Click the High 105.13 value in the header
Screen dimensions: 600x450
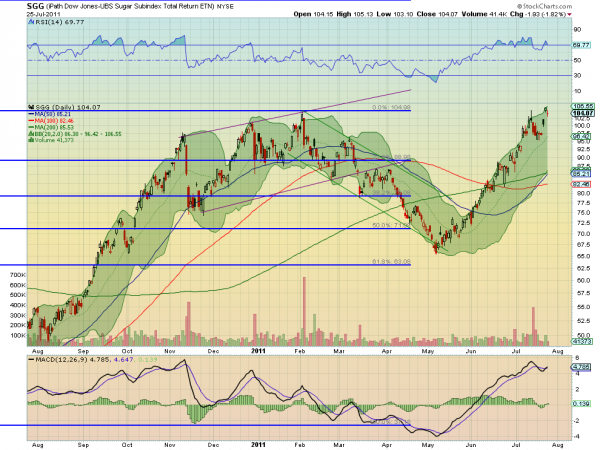pos(354,14)
